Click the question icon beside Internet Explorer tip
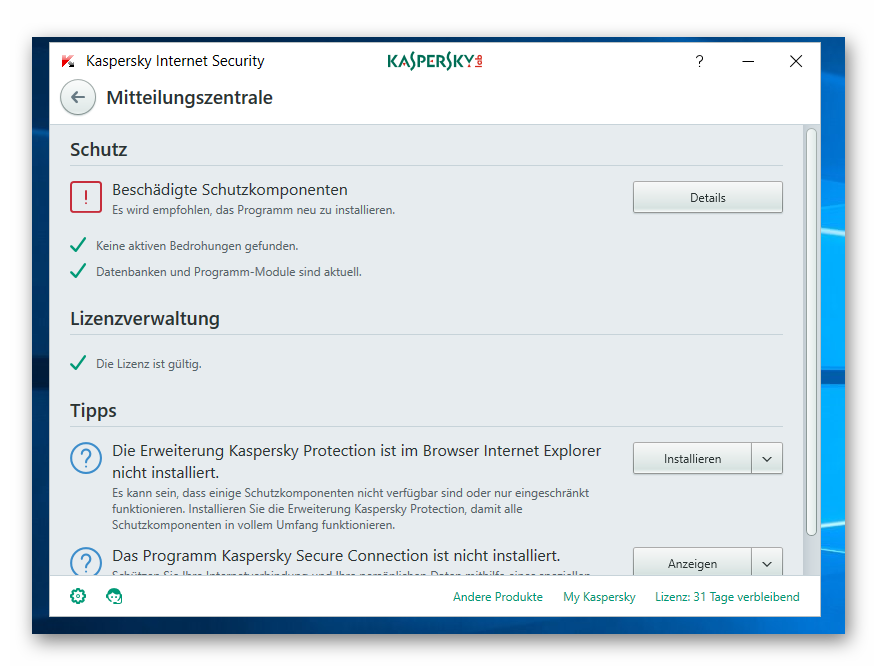Image resolution: width=877 pixels, height=666 pixels. point(86,458)
